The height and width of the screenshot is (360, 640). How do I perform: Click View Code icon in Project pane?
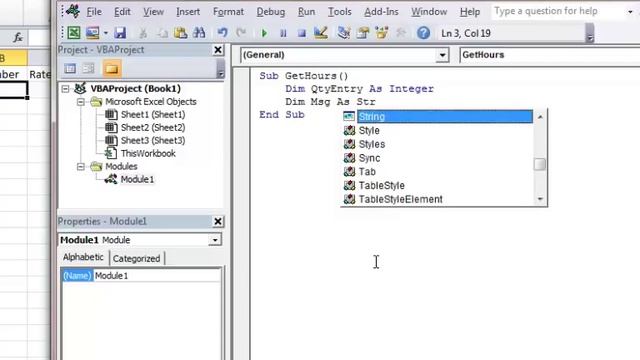tap(70, 69)
